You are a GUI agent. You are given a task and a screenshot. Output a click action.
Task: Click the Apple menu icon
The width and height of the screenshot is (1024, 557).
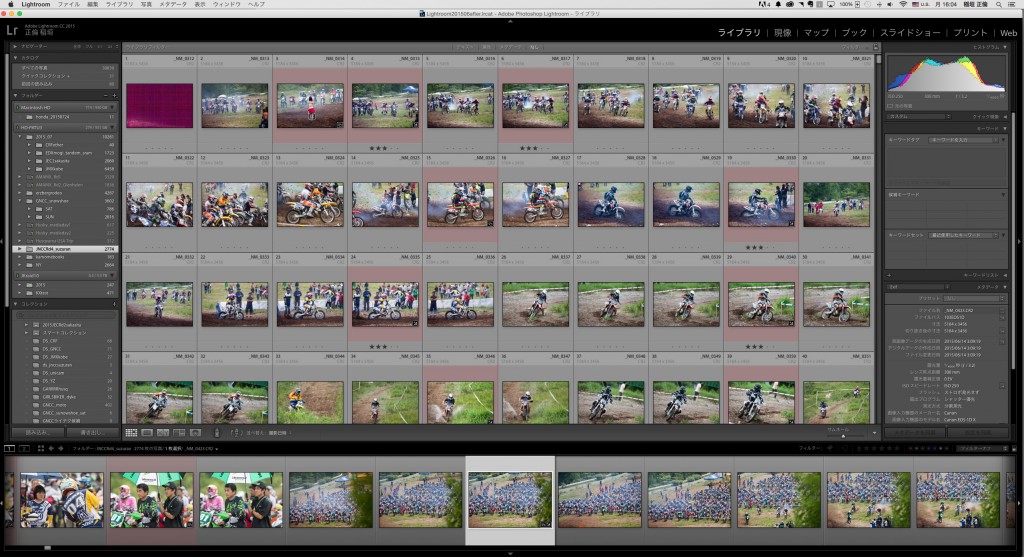tap(10, 4)
